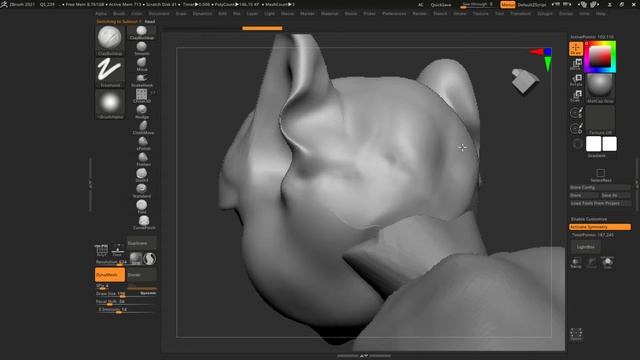This screenshot has width=640, height=360.
Task: Select the Chisel3D brush
Action: pos(142,96)
